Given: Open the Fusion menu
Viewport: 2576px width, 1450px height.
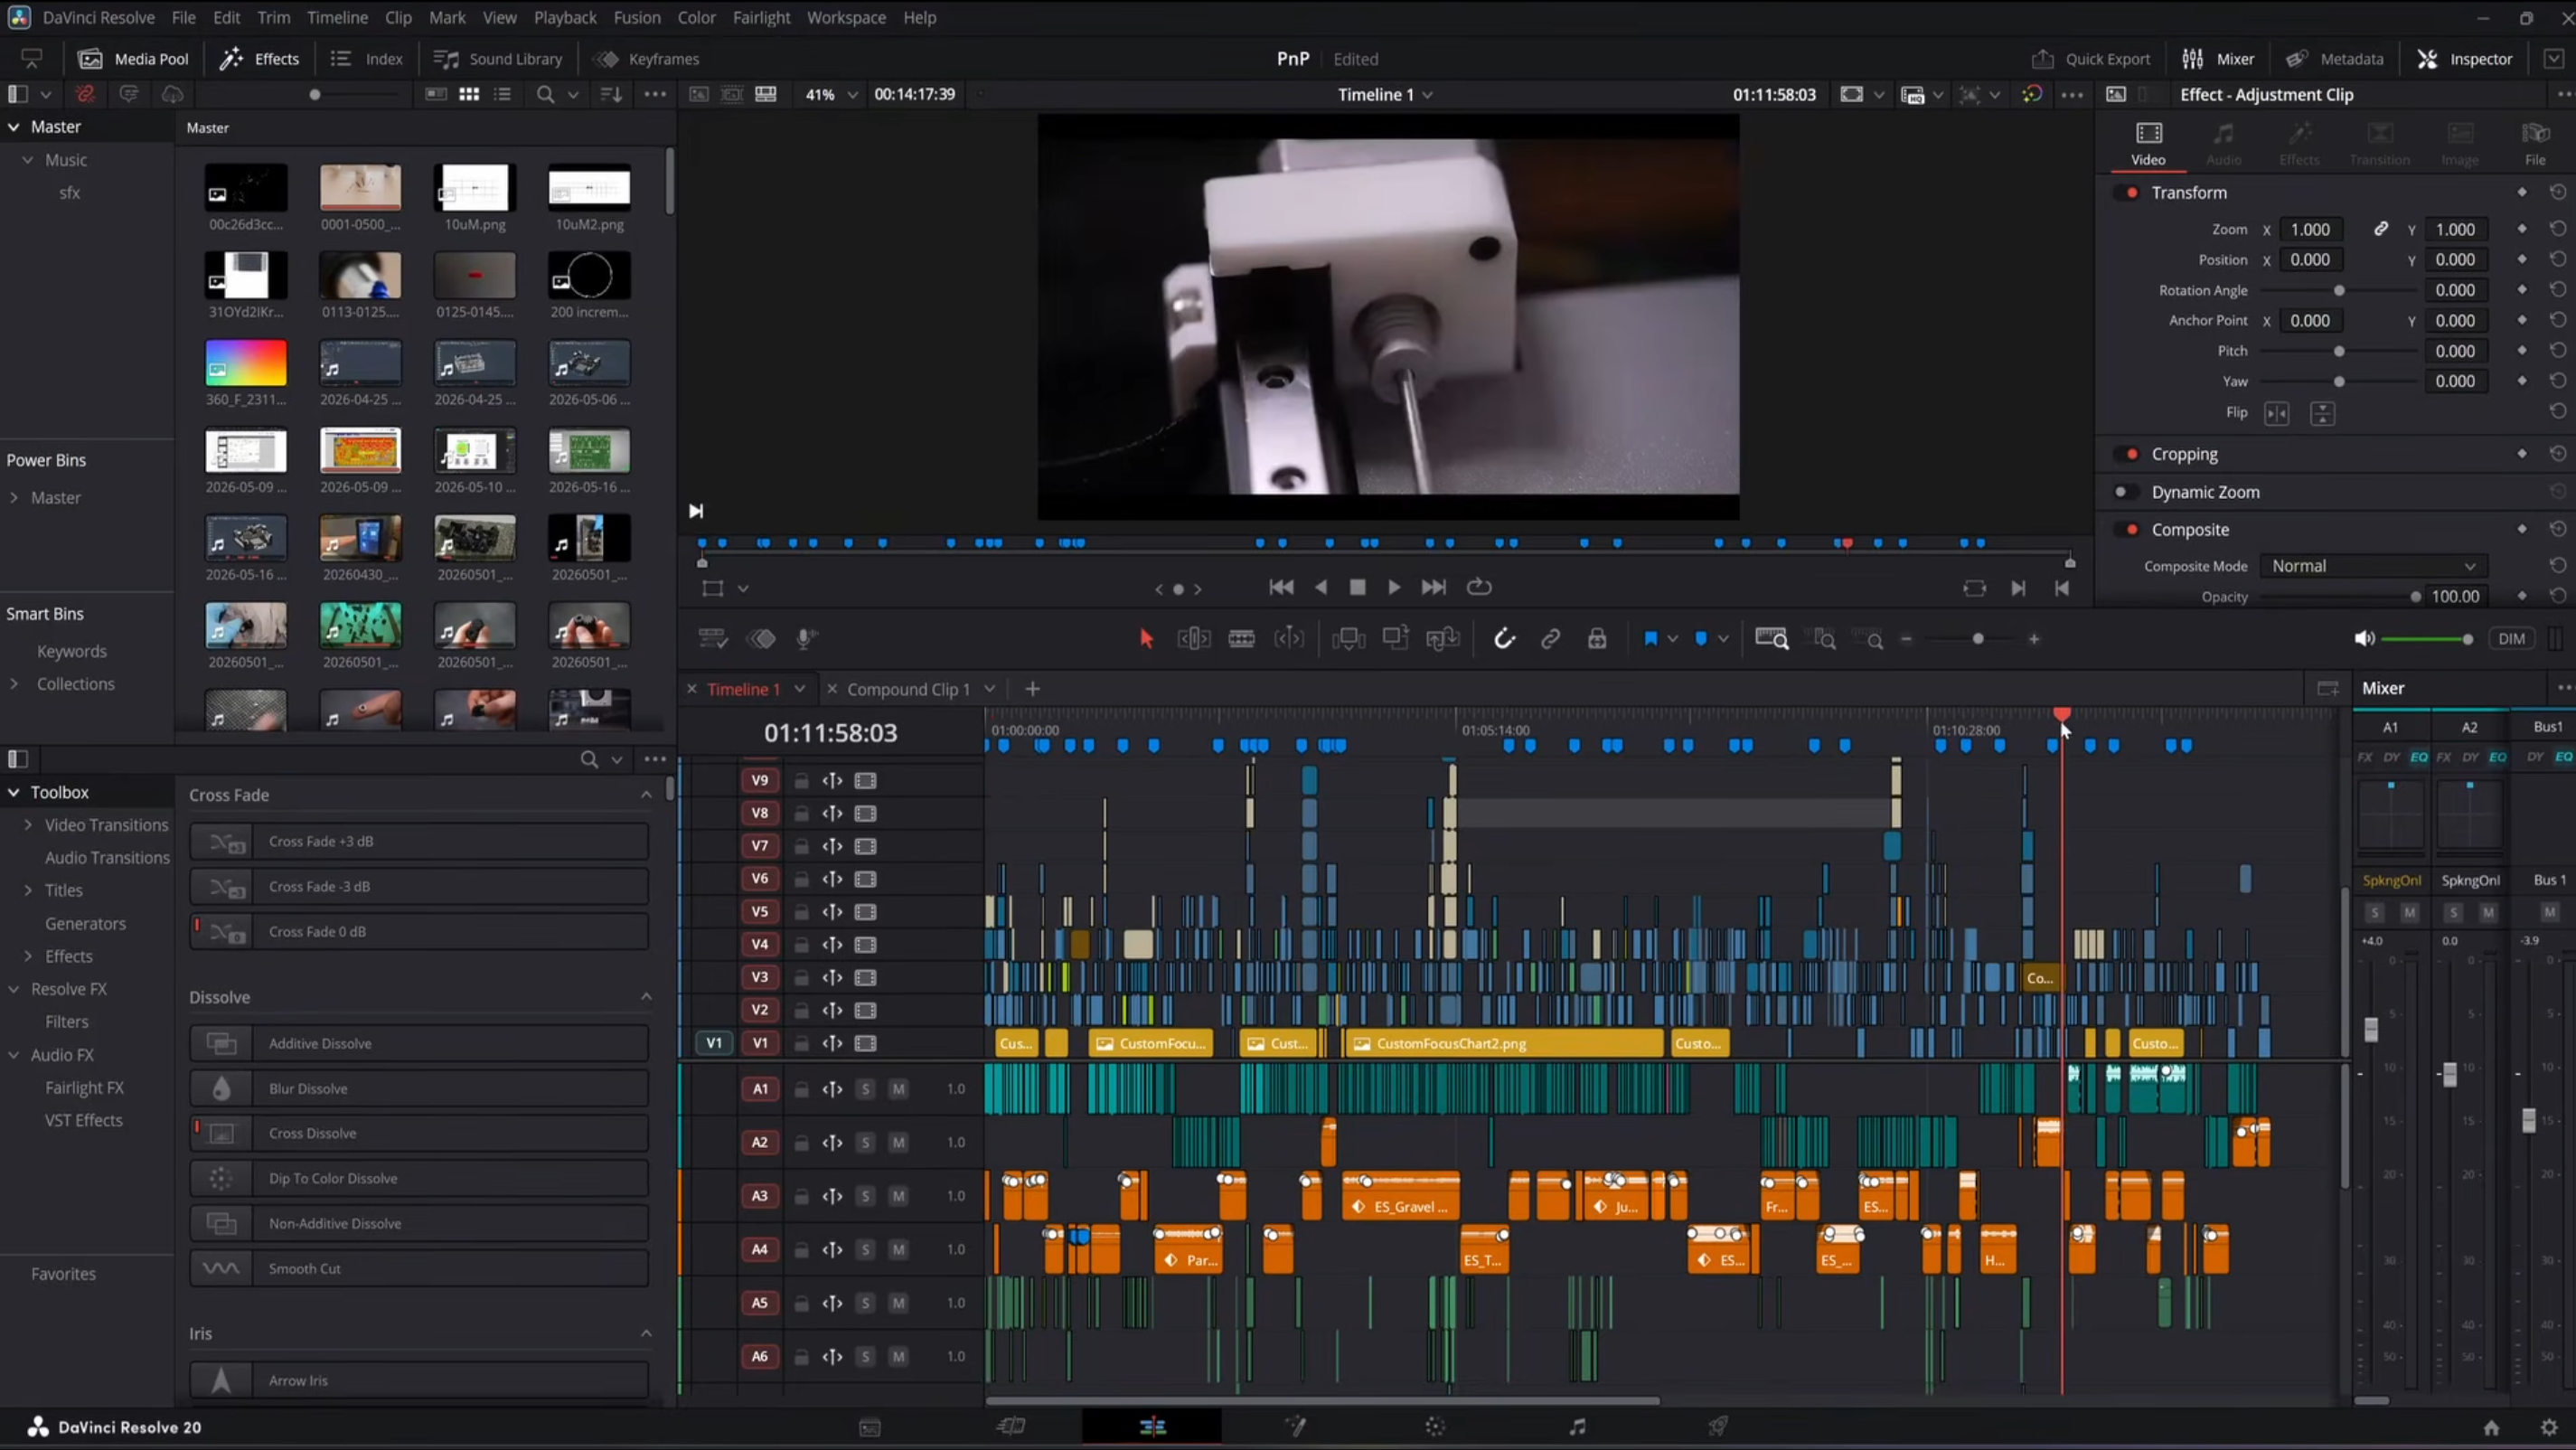Looking at the screenshot, I should click(636, 17).
